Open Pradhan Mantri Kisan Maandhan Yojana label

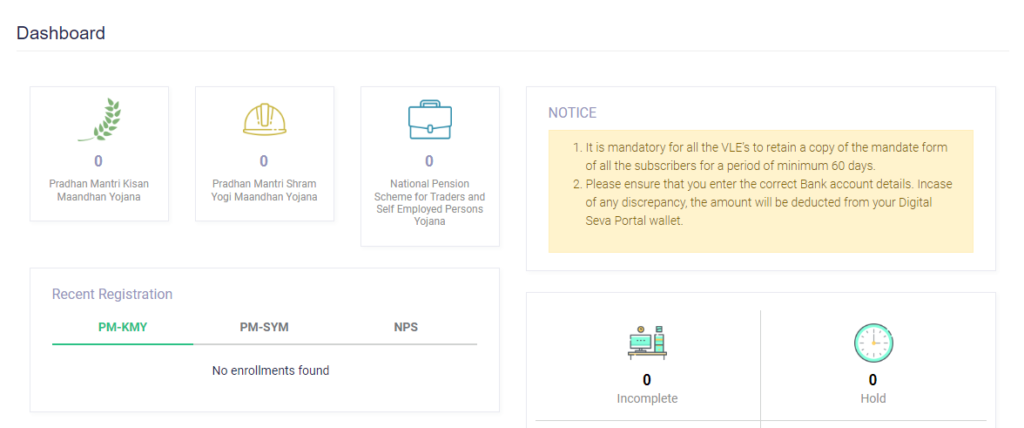click(99, 190)
